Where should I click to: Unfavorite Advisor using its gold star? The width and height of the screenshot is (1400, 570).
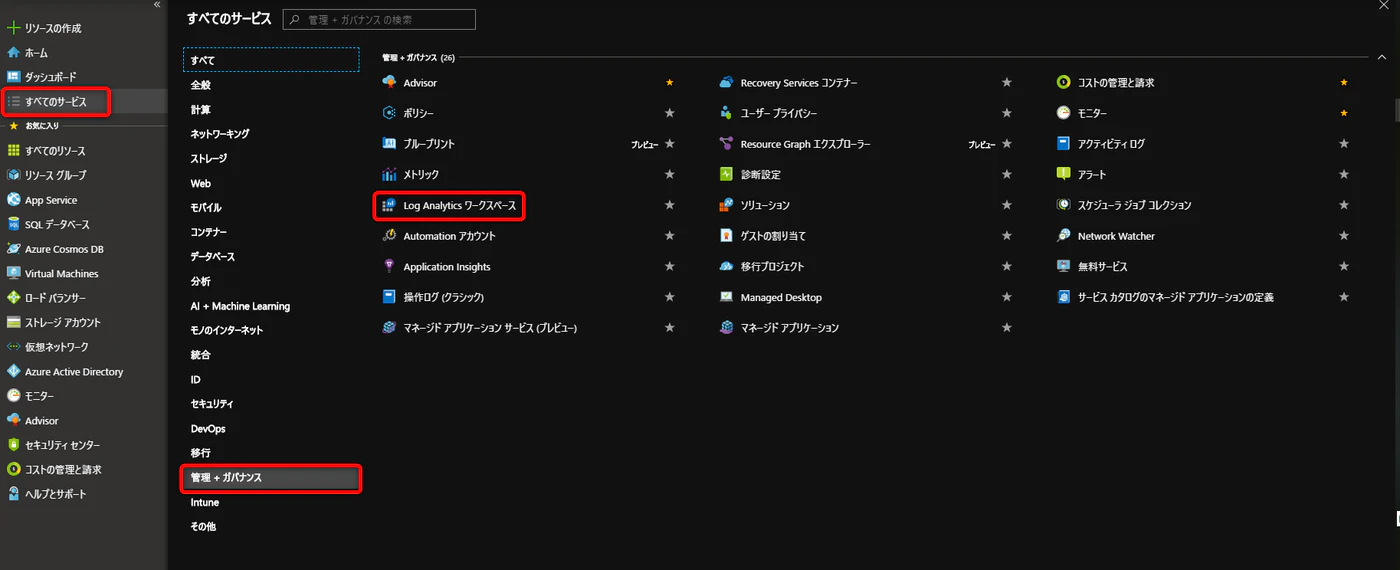670,83
